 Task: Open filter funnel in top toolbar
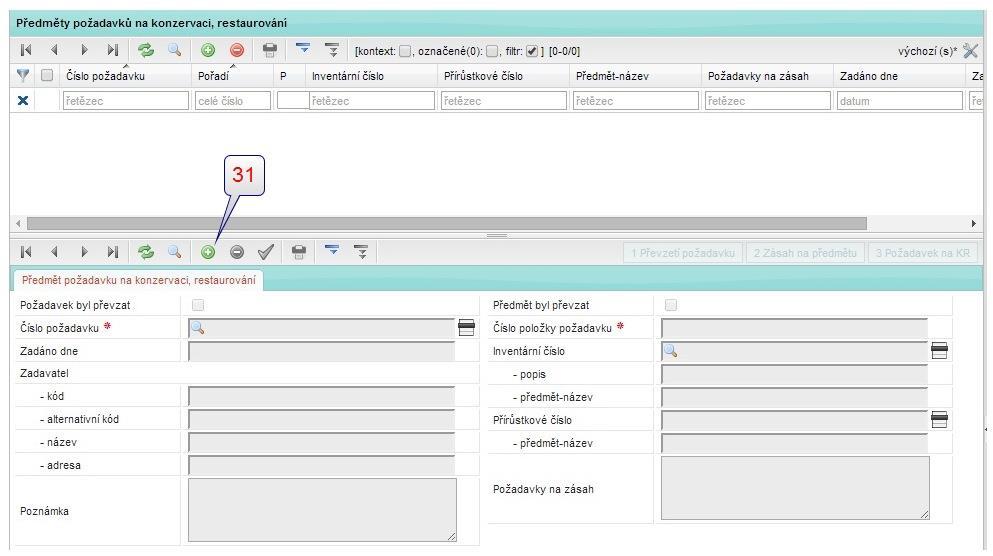coord(303,49)
